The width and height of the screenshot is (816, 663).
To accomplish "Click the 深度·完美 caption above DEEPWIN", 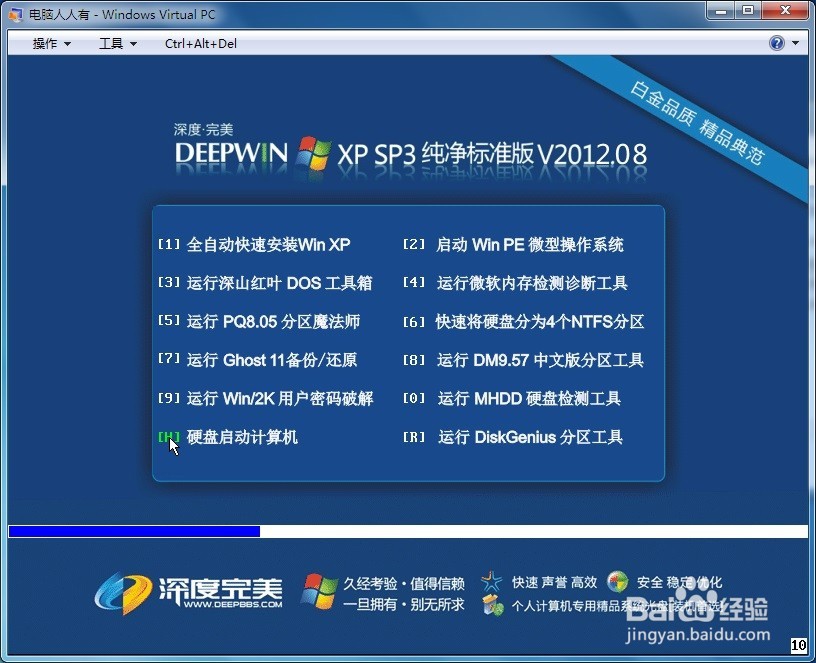I will coord(203,130).
